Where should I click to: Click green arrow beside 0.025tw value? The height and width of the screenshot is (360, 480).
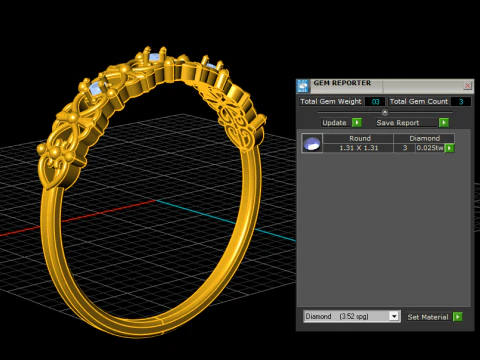(x=450, y=148)
